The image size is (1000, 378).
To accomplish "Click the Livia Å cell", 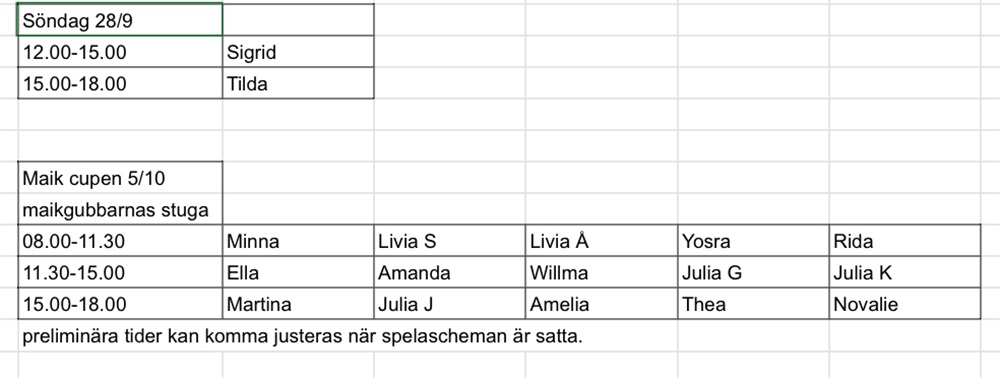I will pyautogui.click(x=601, y=240).
